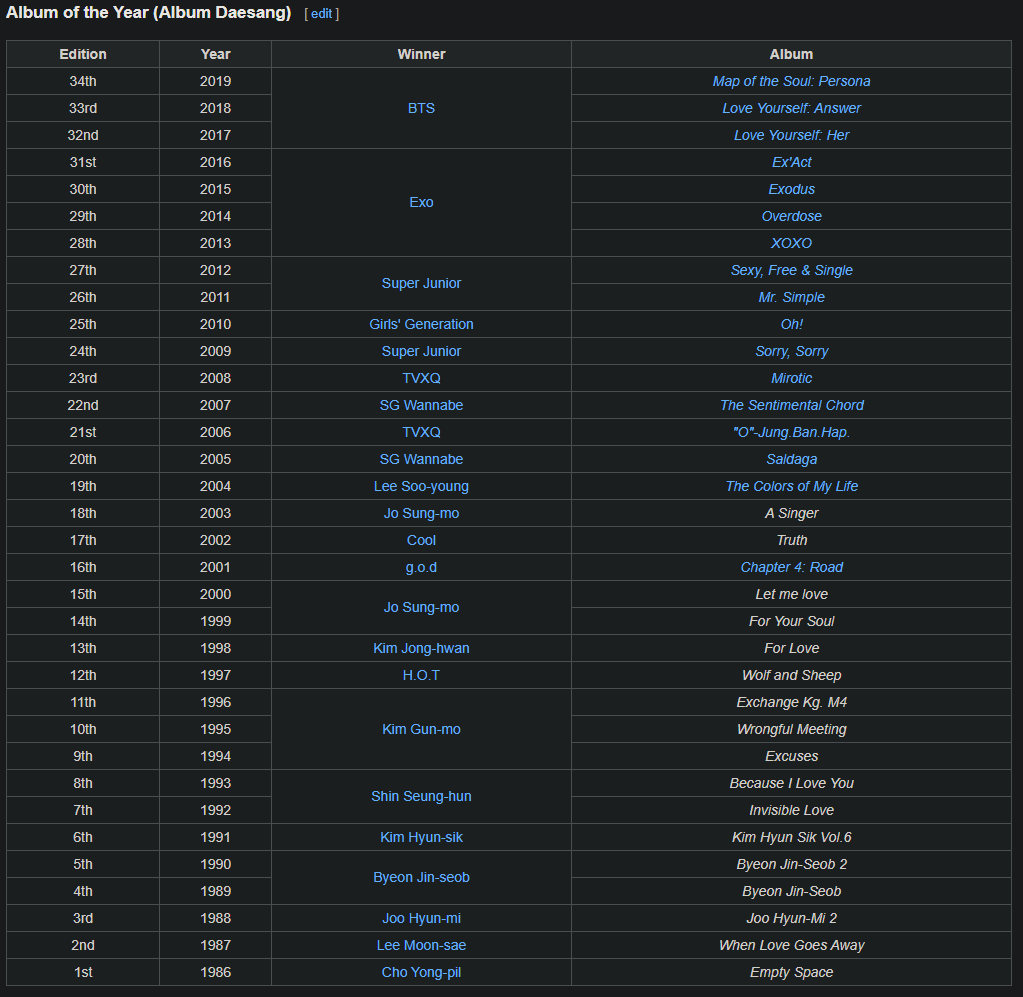The height and width of the screenshot is (997, 1023).
Task: Click the Wolf and Sheep album text
Action: click(791, 675)
